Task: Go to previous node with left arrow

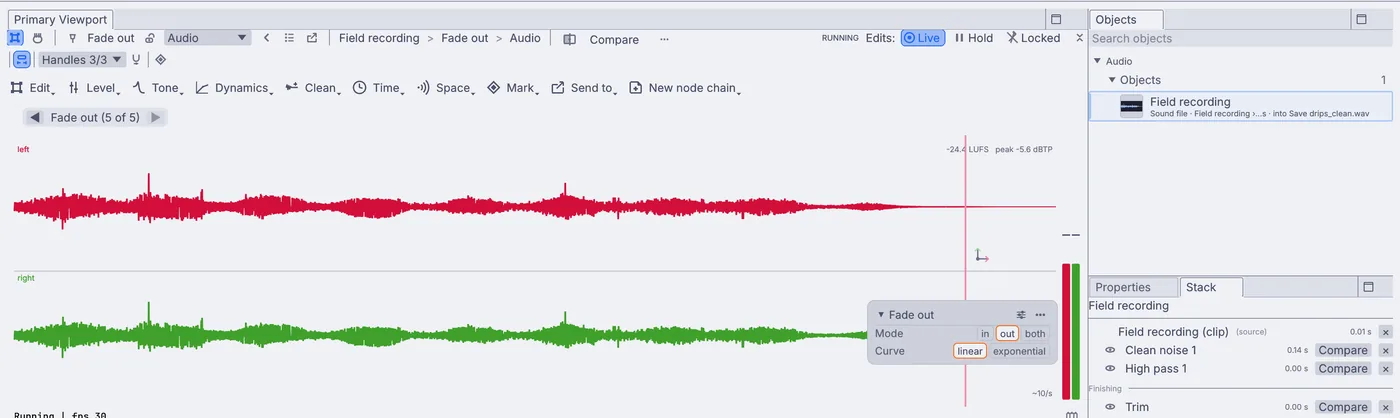Action: coord(35,118)
